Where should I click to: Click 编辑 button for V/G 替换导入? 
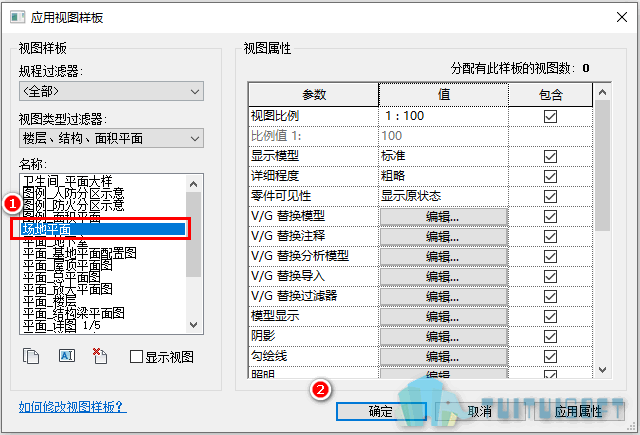pos(443,277)
